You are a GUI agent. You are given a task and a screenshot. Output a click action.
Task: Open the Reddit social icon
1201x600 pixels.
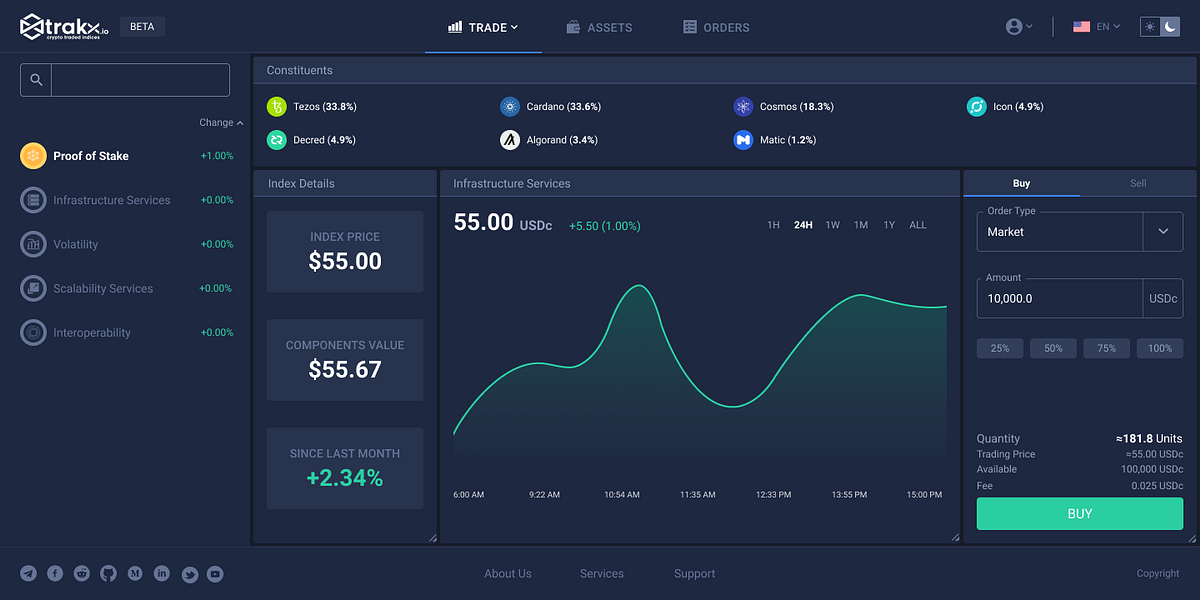[x=82, y=574]
